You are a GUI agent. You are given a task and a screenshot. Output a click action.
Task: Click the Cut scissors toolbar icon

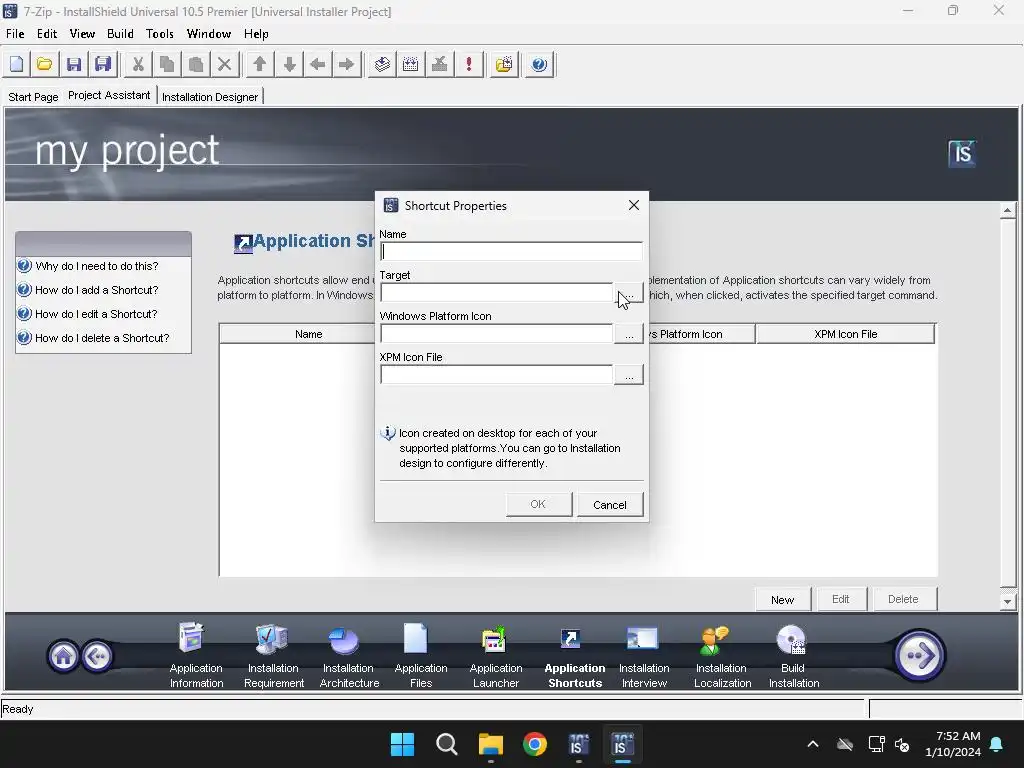point(138,64)
